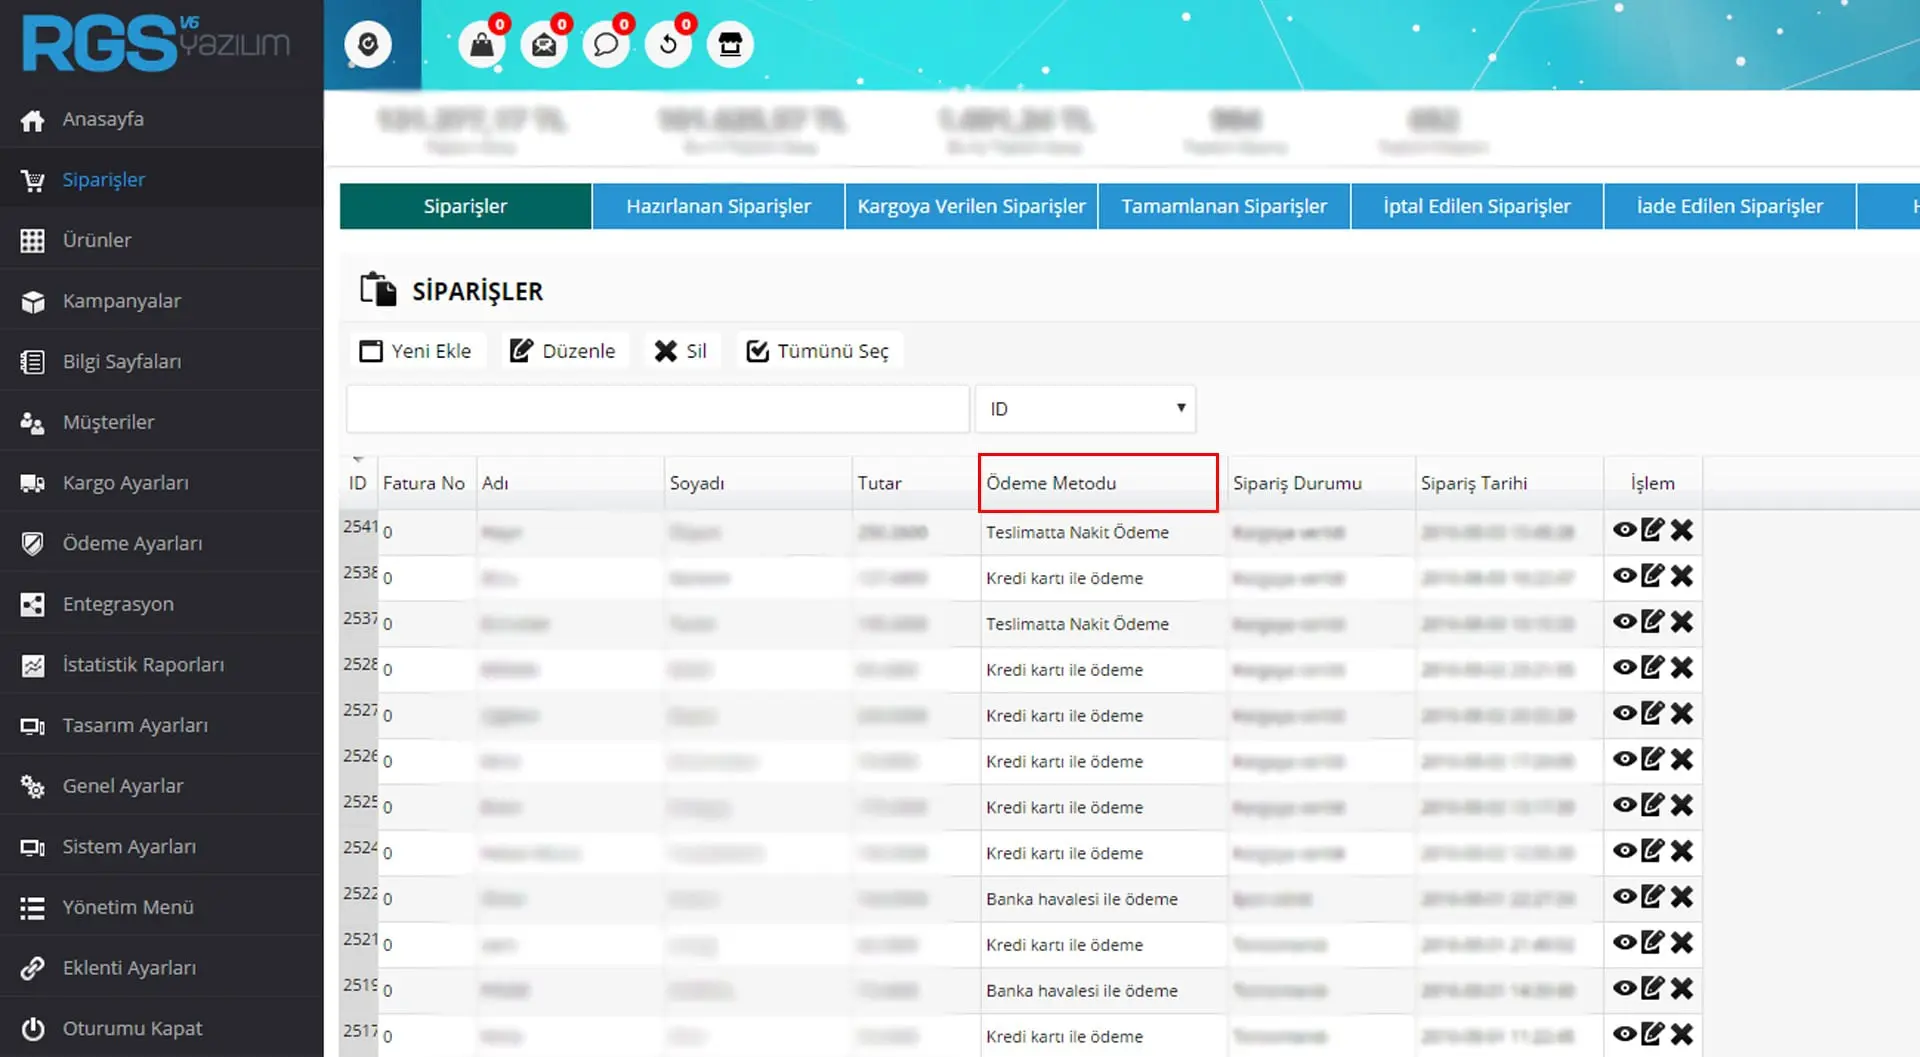View order 2537 details via eye icon
This screenshot has width=1920, height=1057.
pyautogui.click(x=1624, y=621)
